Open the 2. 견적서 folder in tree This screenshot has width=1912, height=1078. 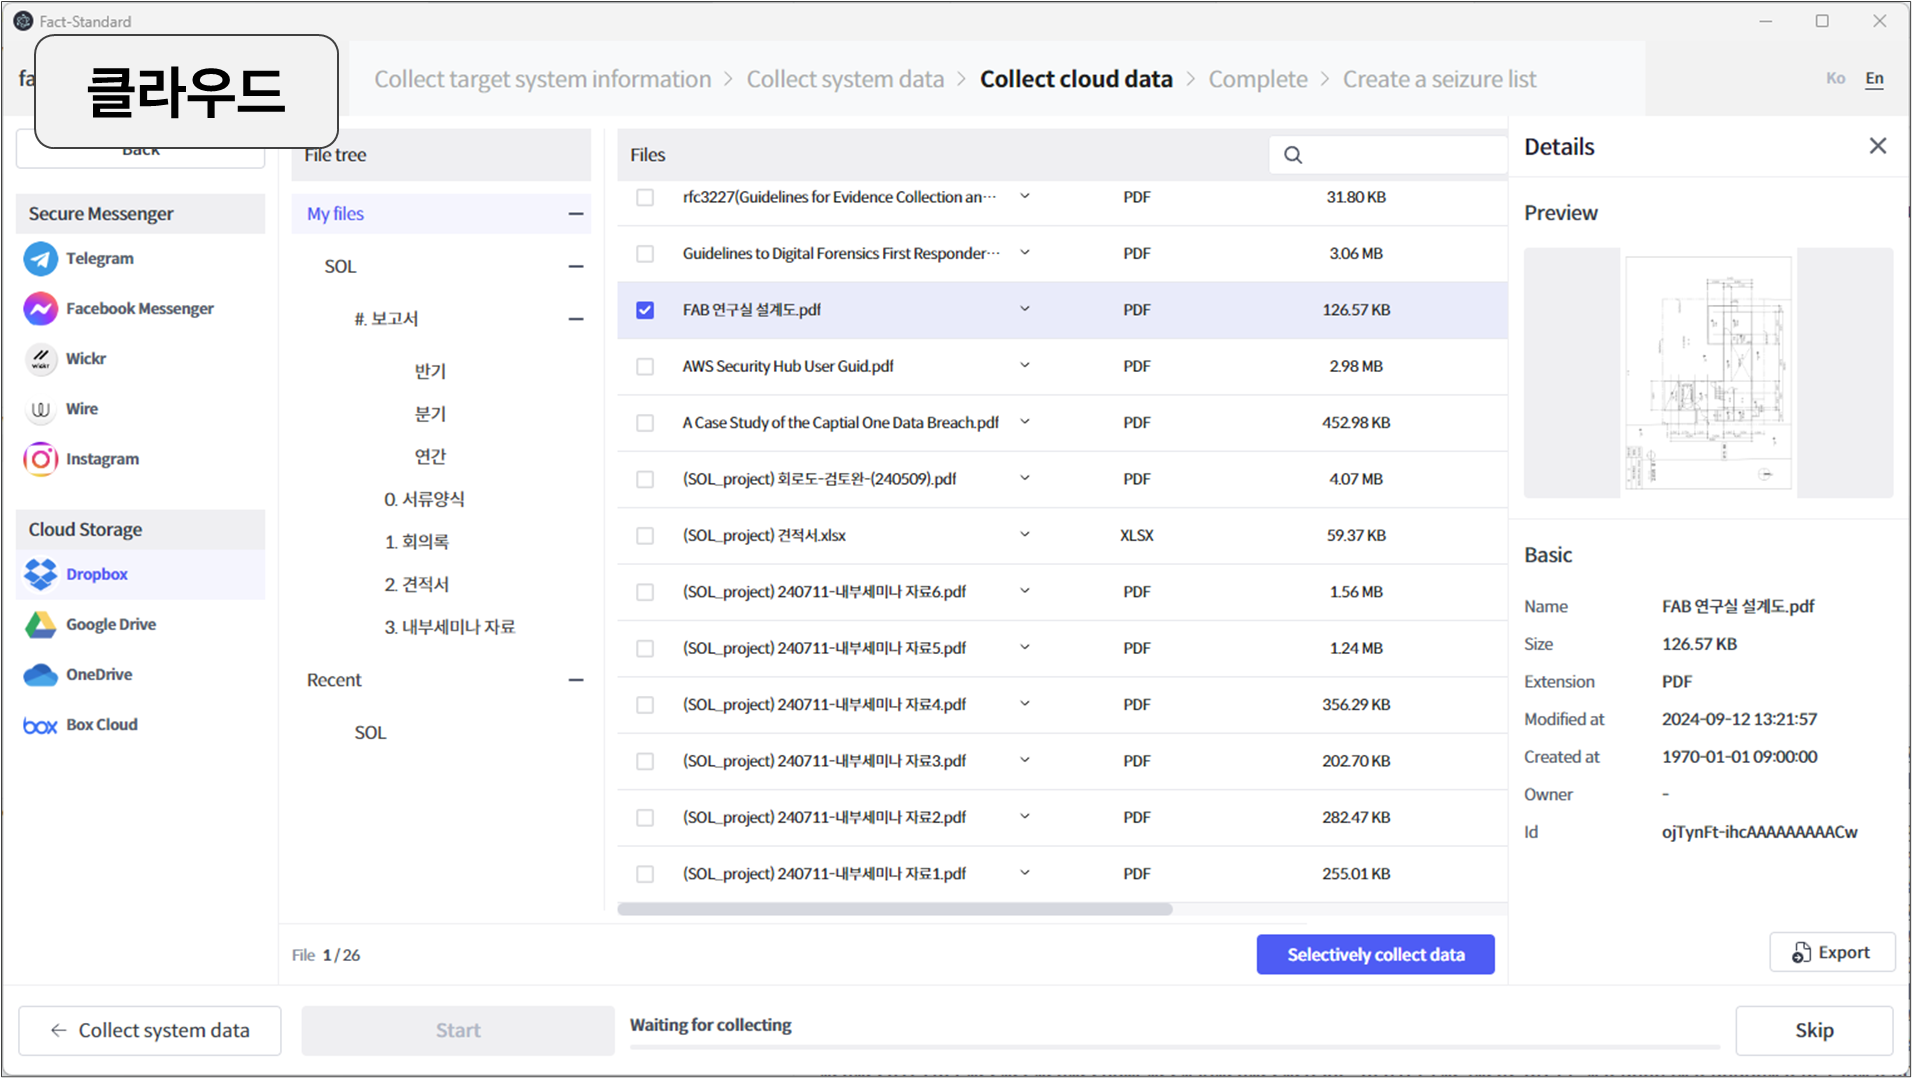coord(417,584)
